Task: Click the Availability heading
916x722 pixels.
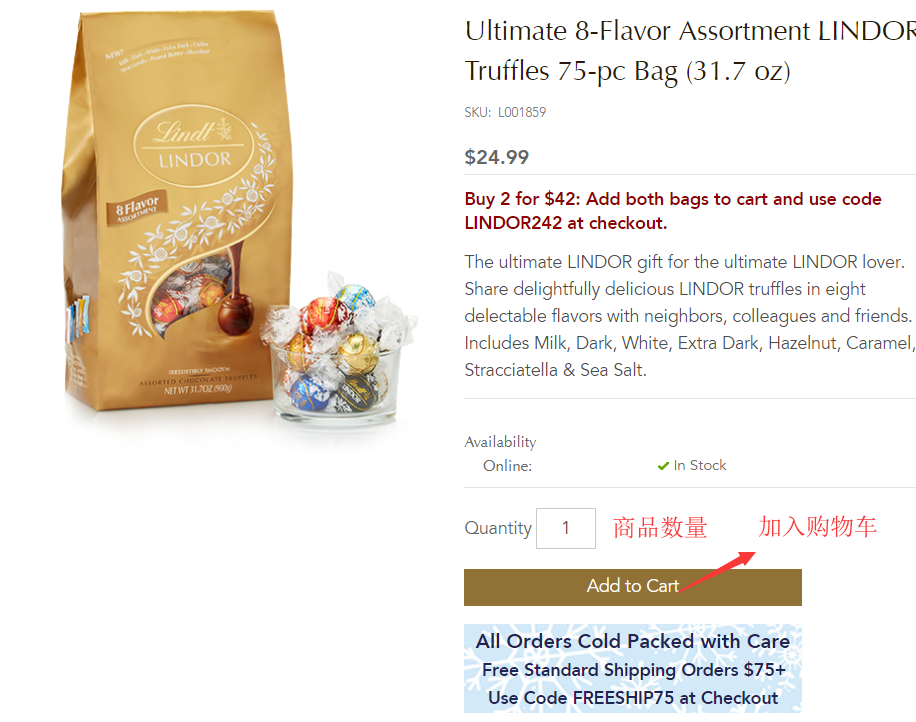Action: pyautogui.click(x=500, y=442)
